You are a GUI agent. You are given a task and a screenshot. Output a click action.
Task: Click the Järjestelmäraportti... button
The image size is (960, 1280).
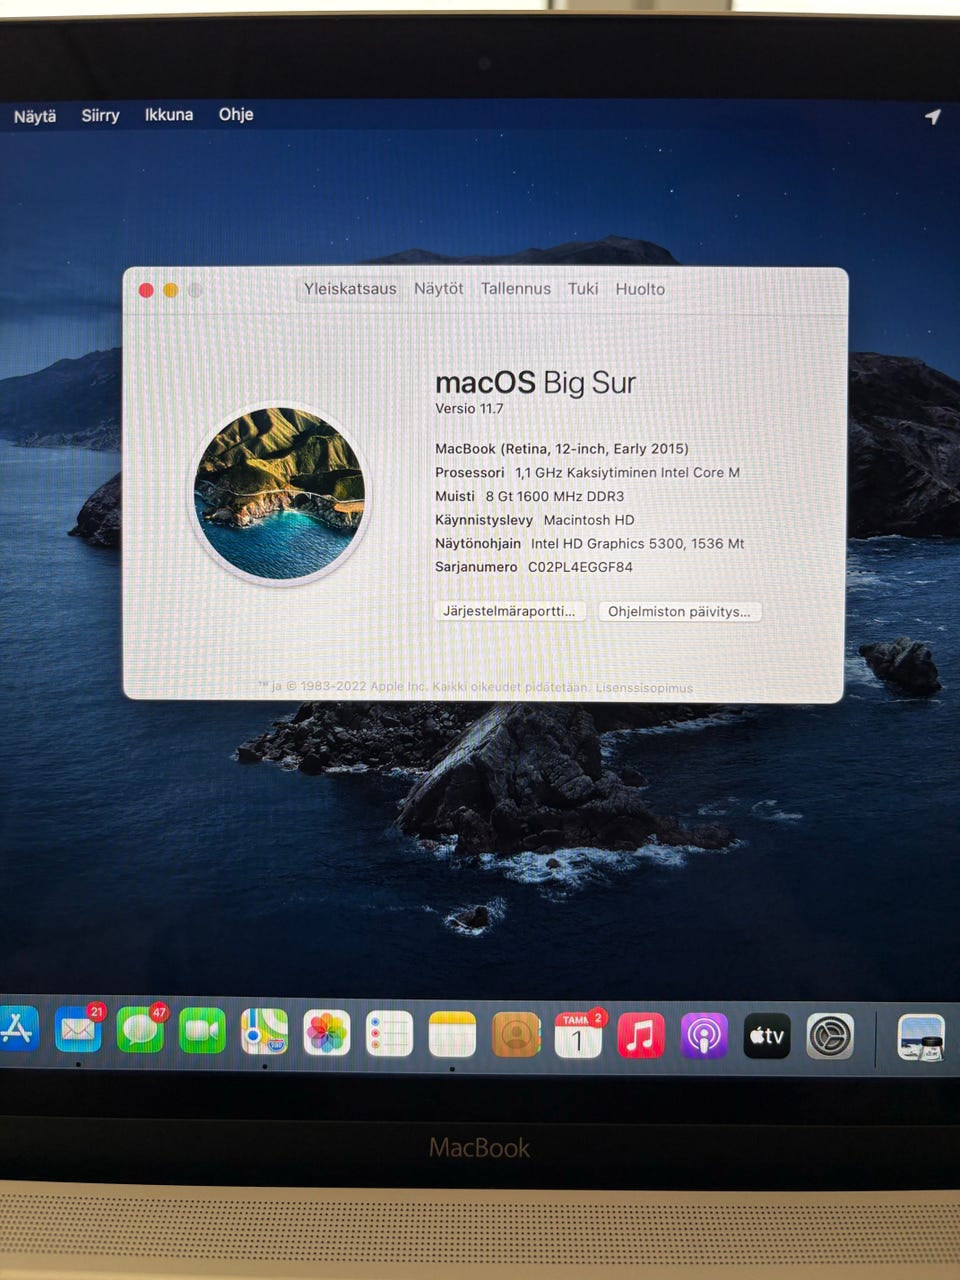pyautogui.click(x=509, y=611)
